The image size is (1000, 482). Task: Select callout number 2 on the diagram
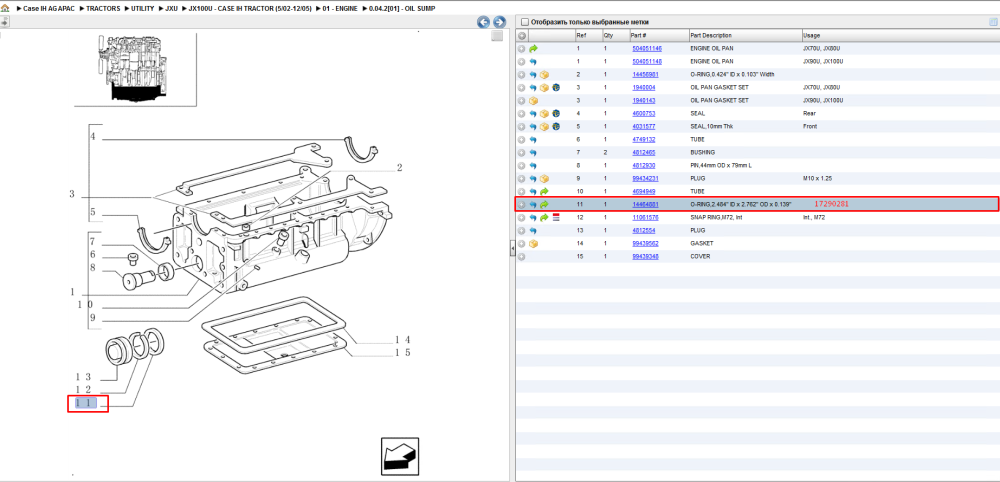399,168
